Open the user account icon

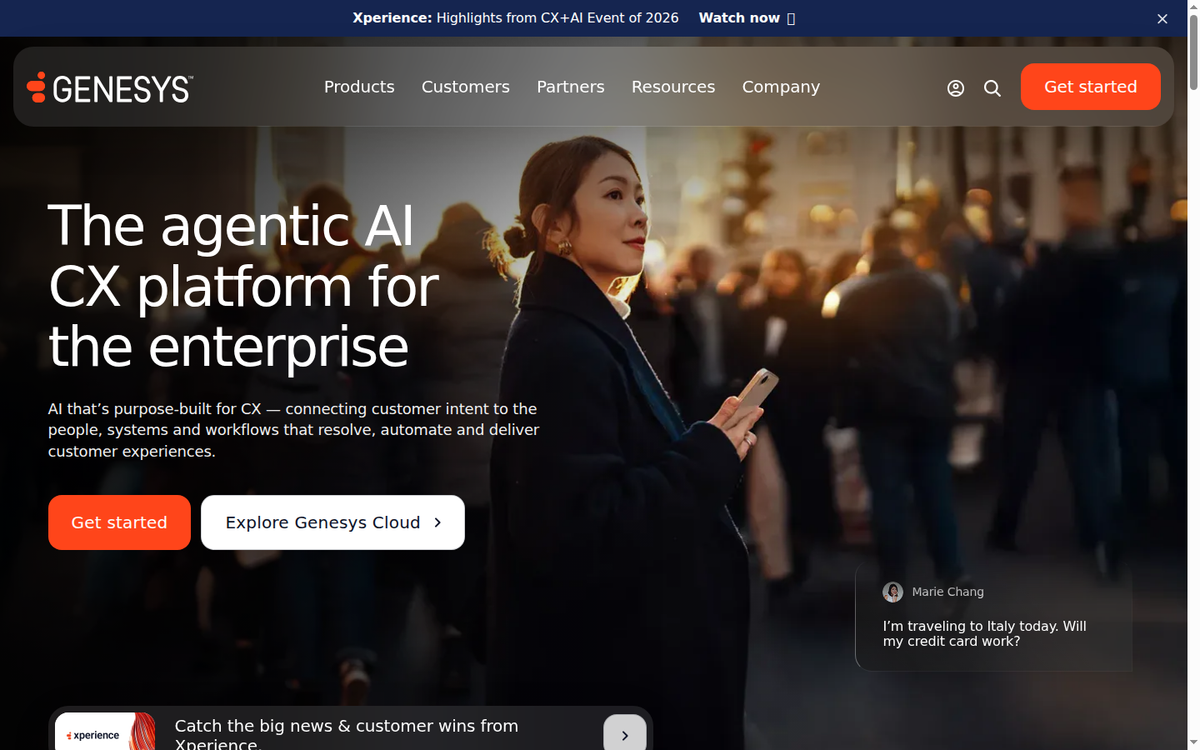pos(956,88)
